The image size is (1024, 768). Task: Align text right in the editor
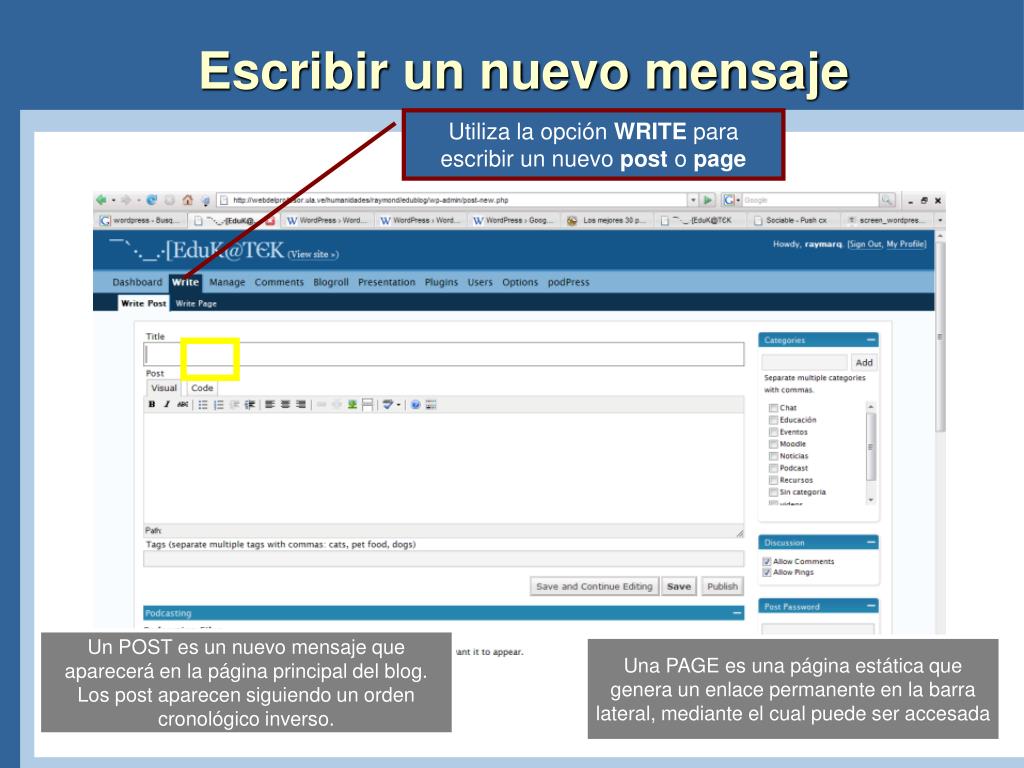coord(300,405)
